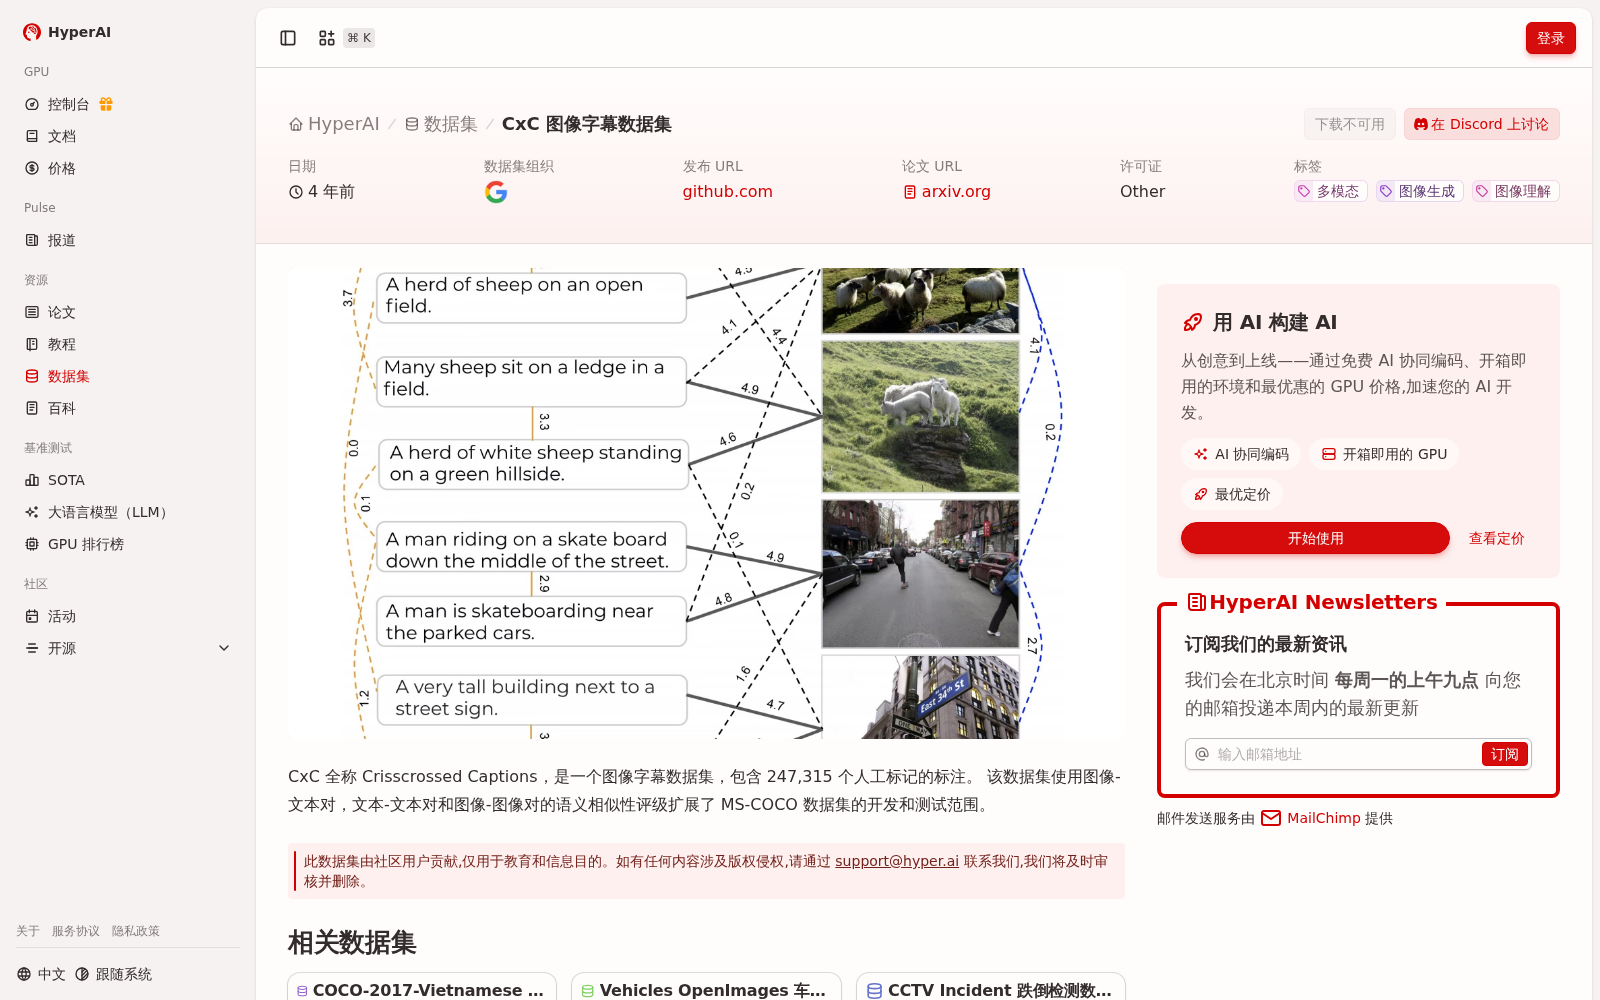Open the github.com publish URL
This screenshot has height=1000, width=1600.
pos(727,192)
